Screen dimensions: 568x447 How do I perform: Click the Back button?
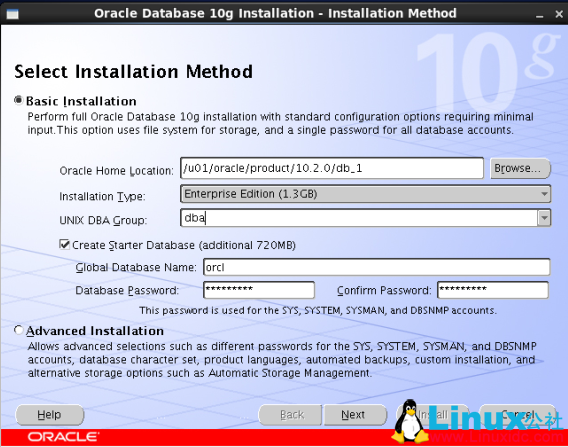click(x=290, y=415)
